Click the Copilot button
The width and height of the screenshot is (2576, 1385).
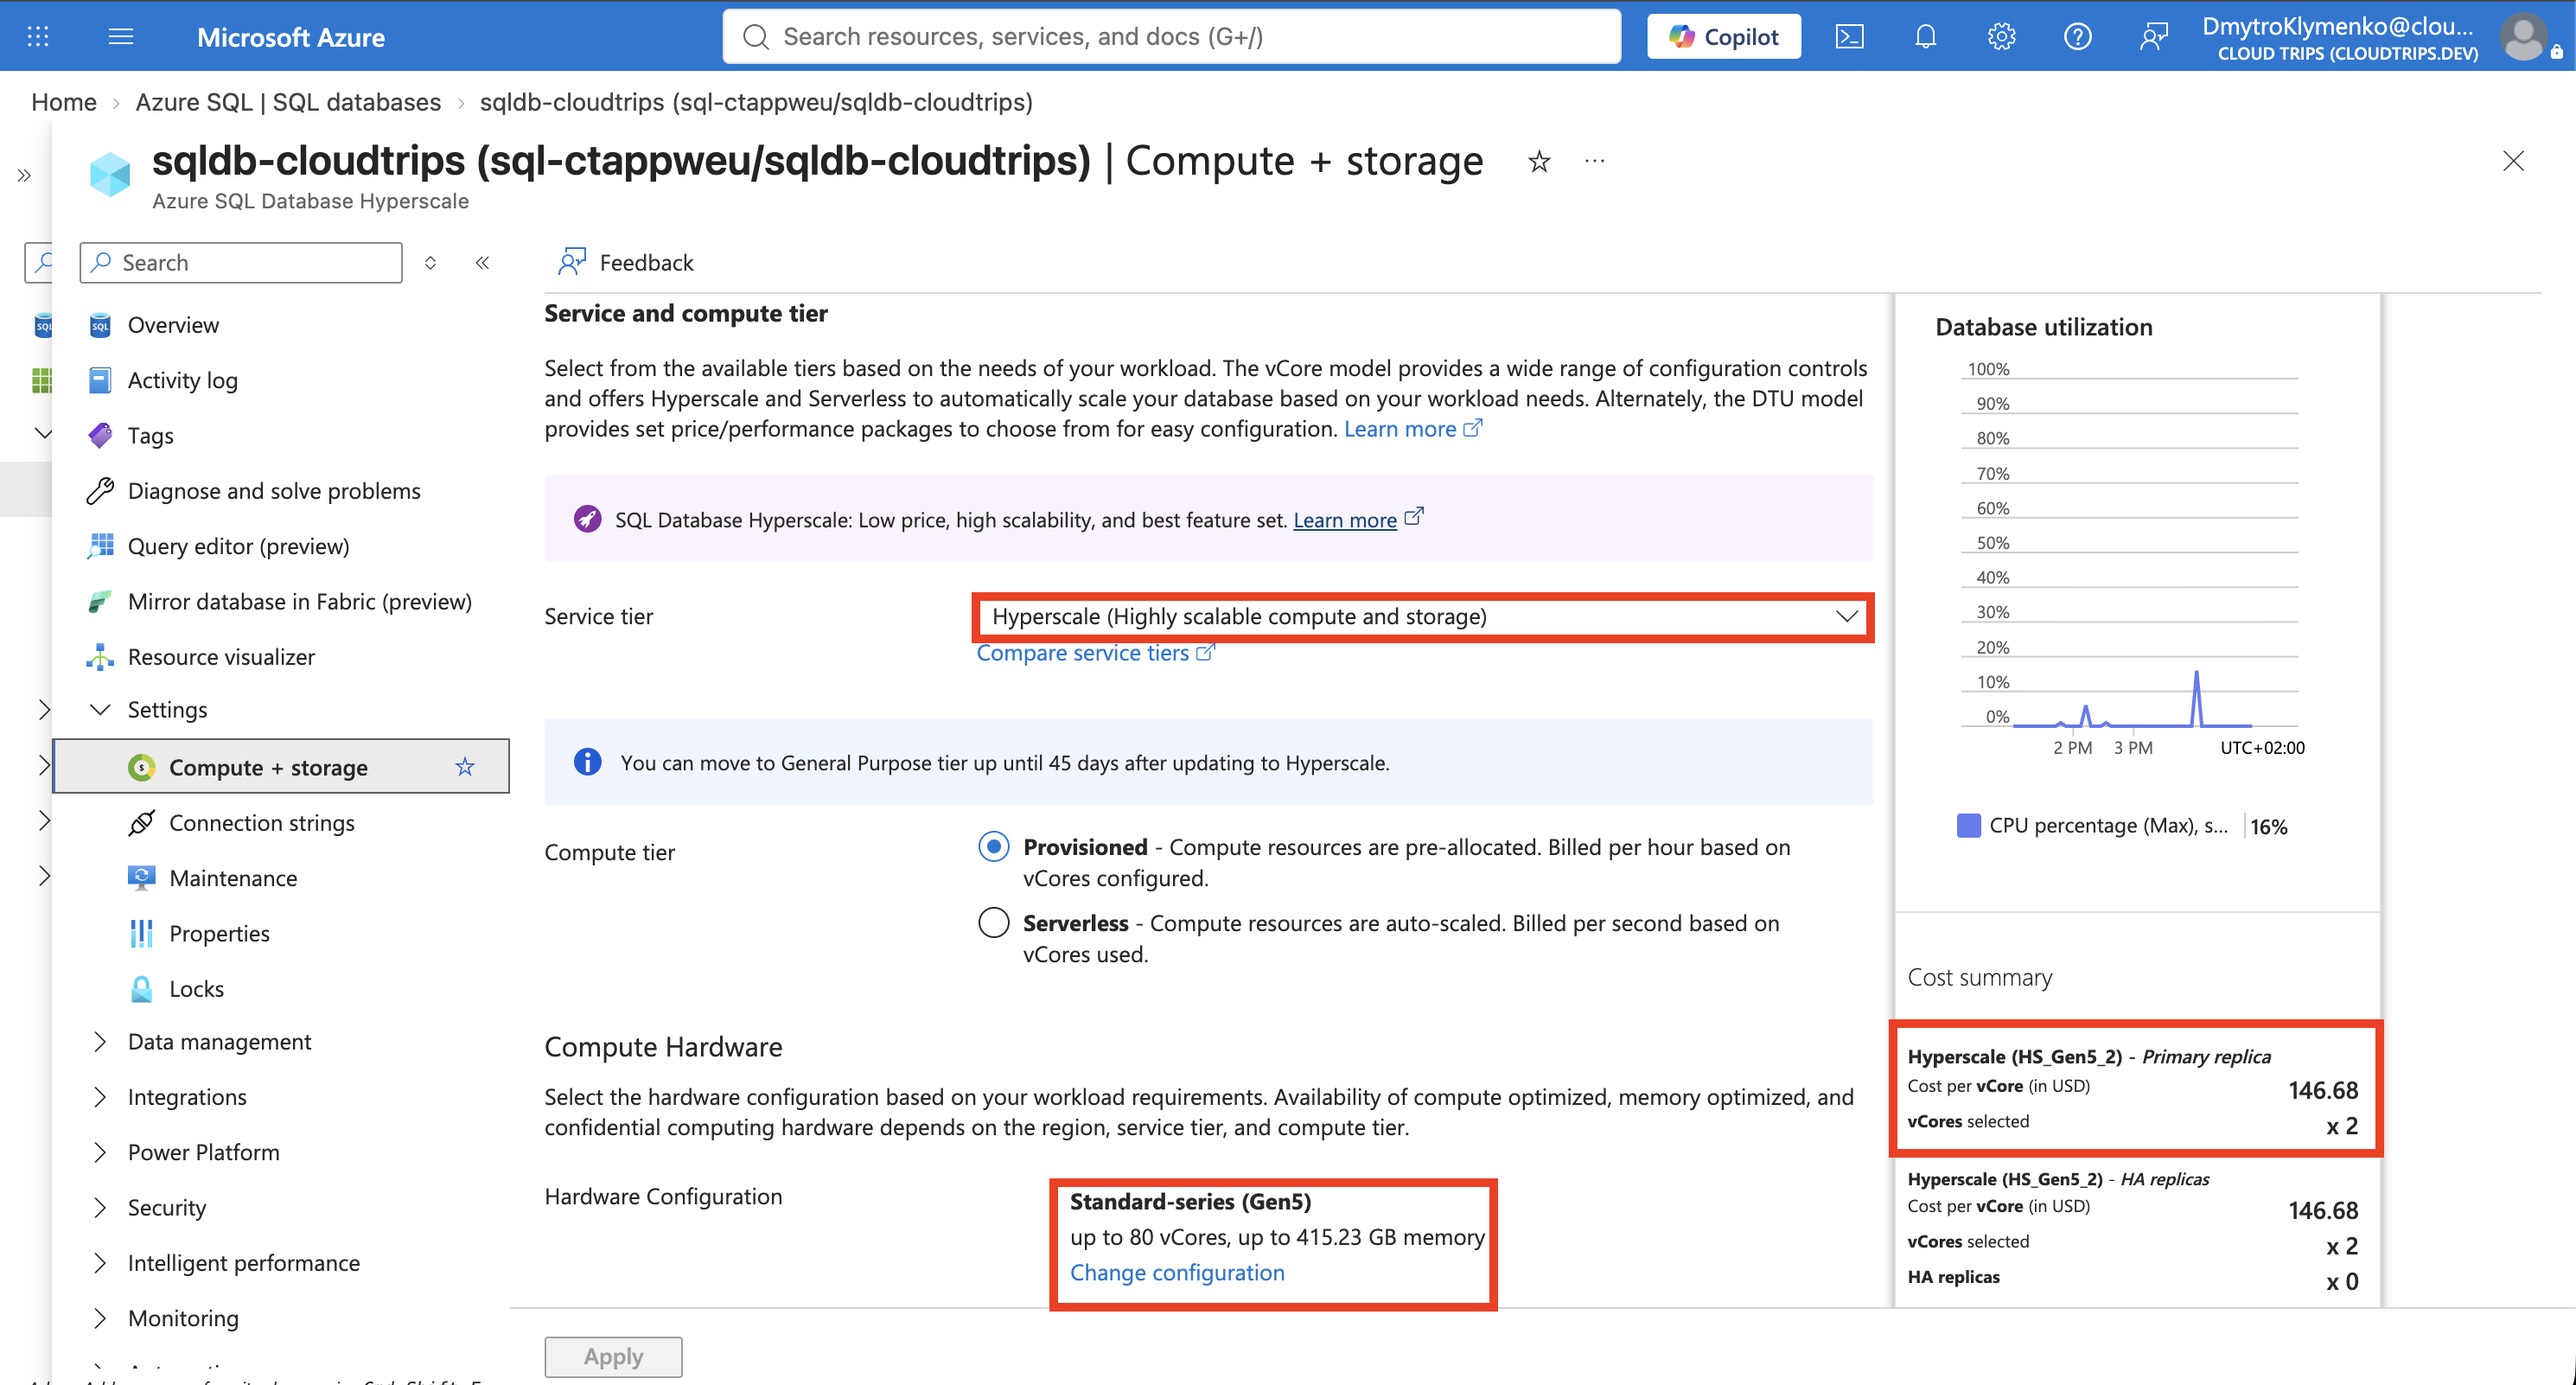click(1724, 37)
